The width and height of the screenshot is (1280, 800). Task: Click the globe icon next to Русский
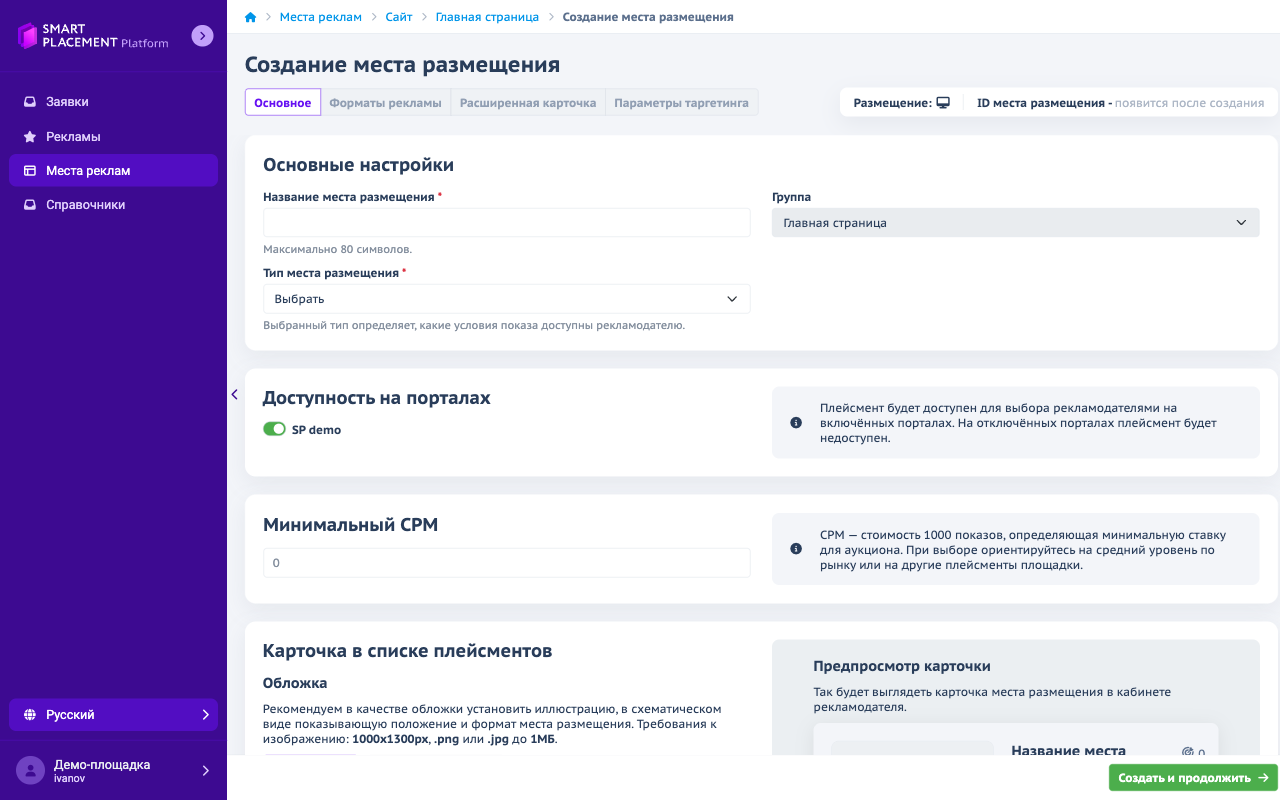click(30, 715)
